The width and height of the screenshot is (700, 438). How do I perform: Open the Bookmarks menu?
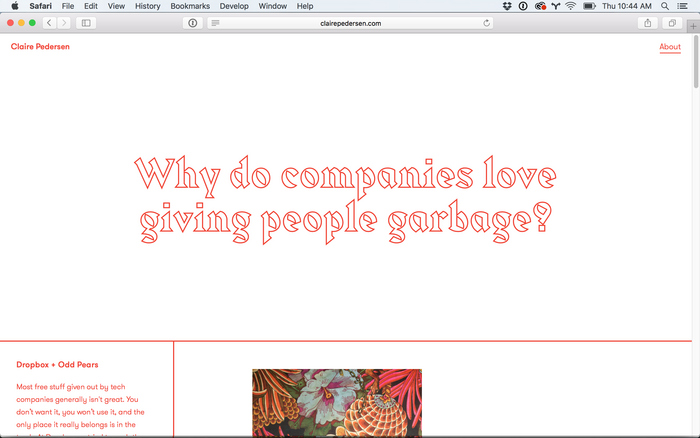pos(190,6)
